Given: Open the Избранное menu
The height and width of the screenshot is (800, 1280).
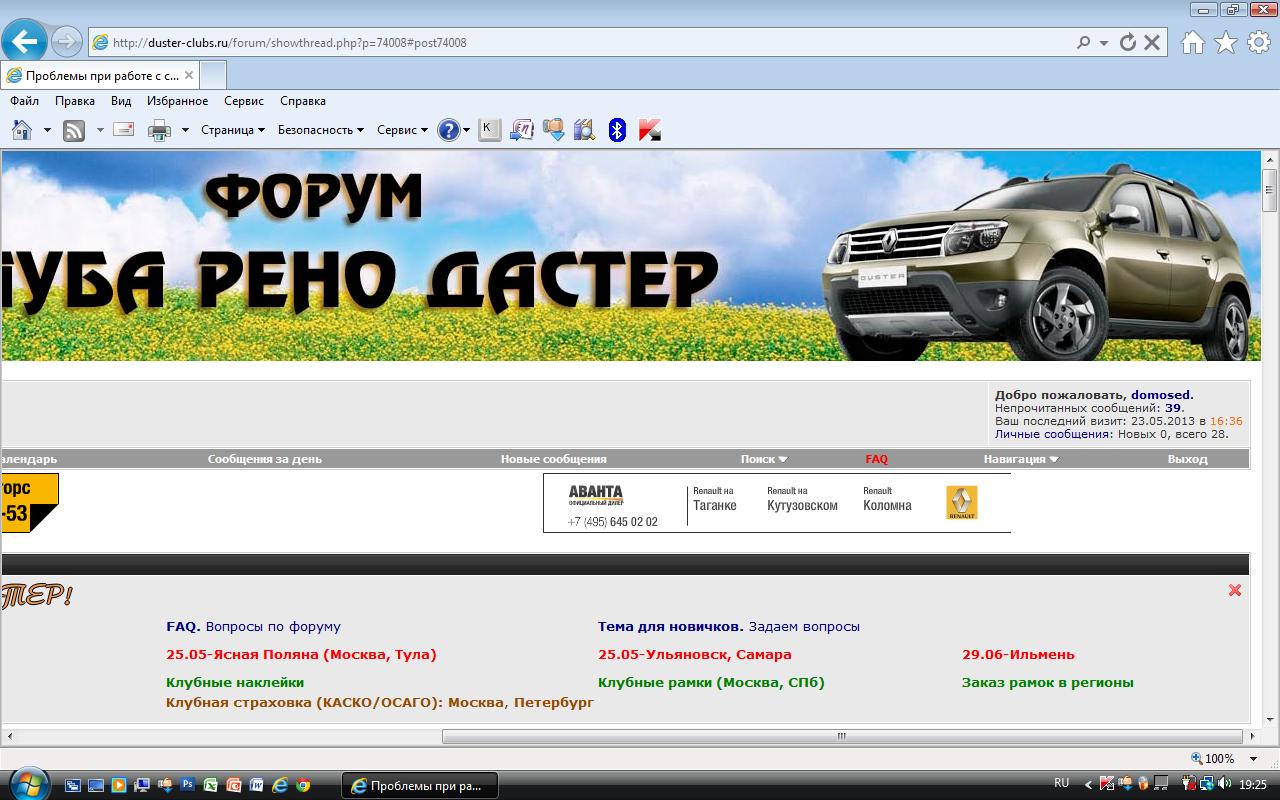Looking at the screenshot, I should coord(177,101).
